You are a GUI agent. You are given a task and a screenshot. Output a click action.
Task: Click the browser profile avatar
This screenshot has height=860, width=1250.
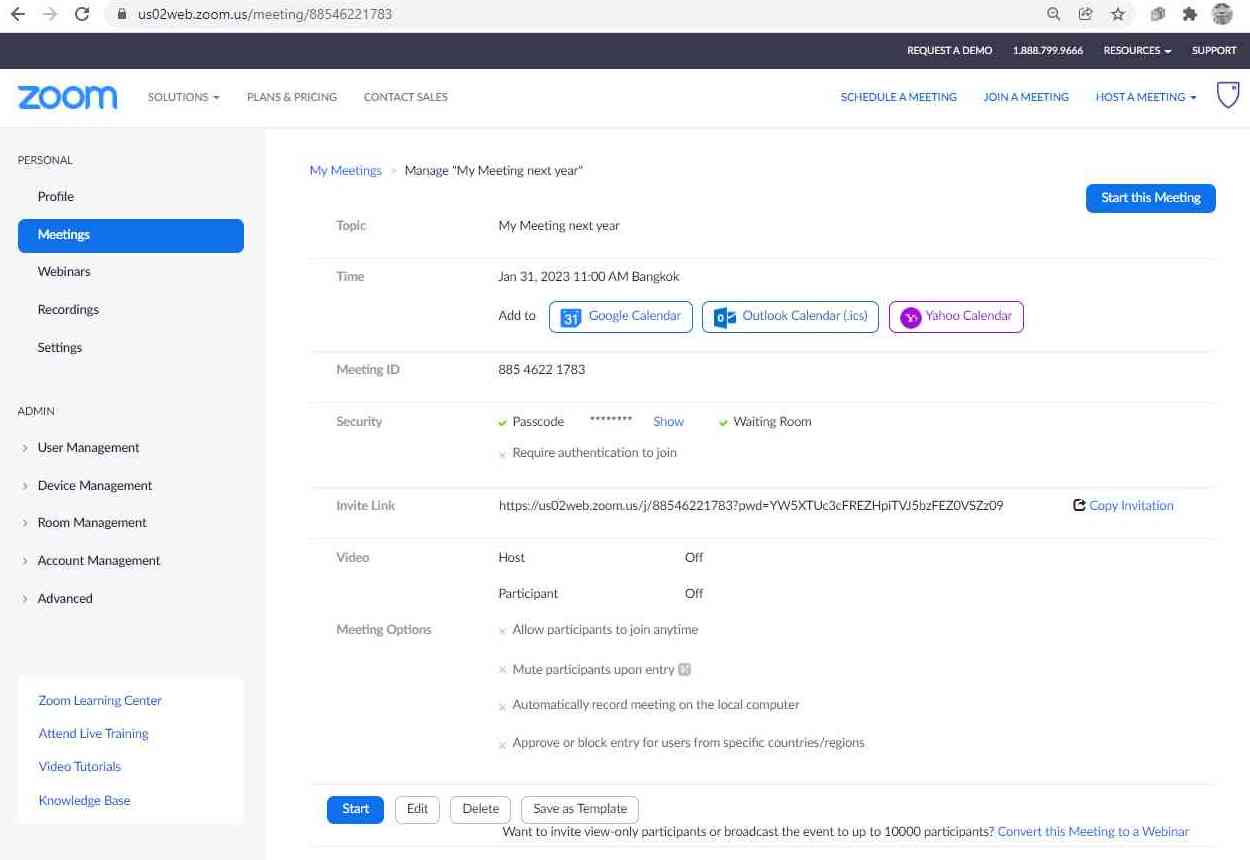1222,14
